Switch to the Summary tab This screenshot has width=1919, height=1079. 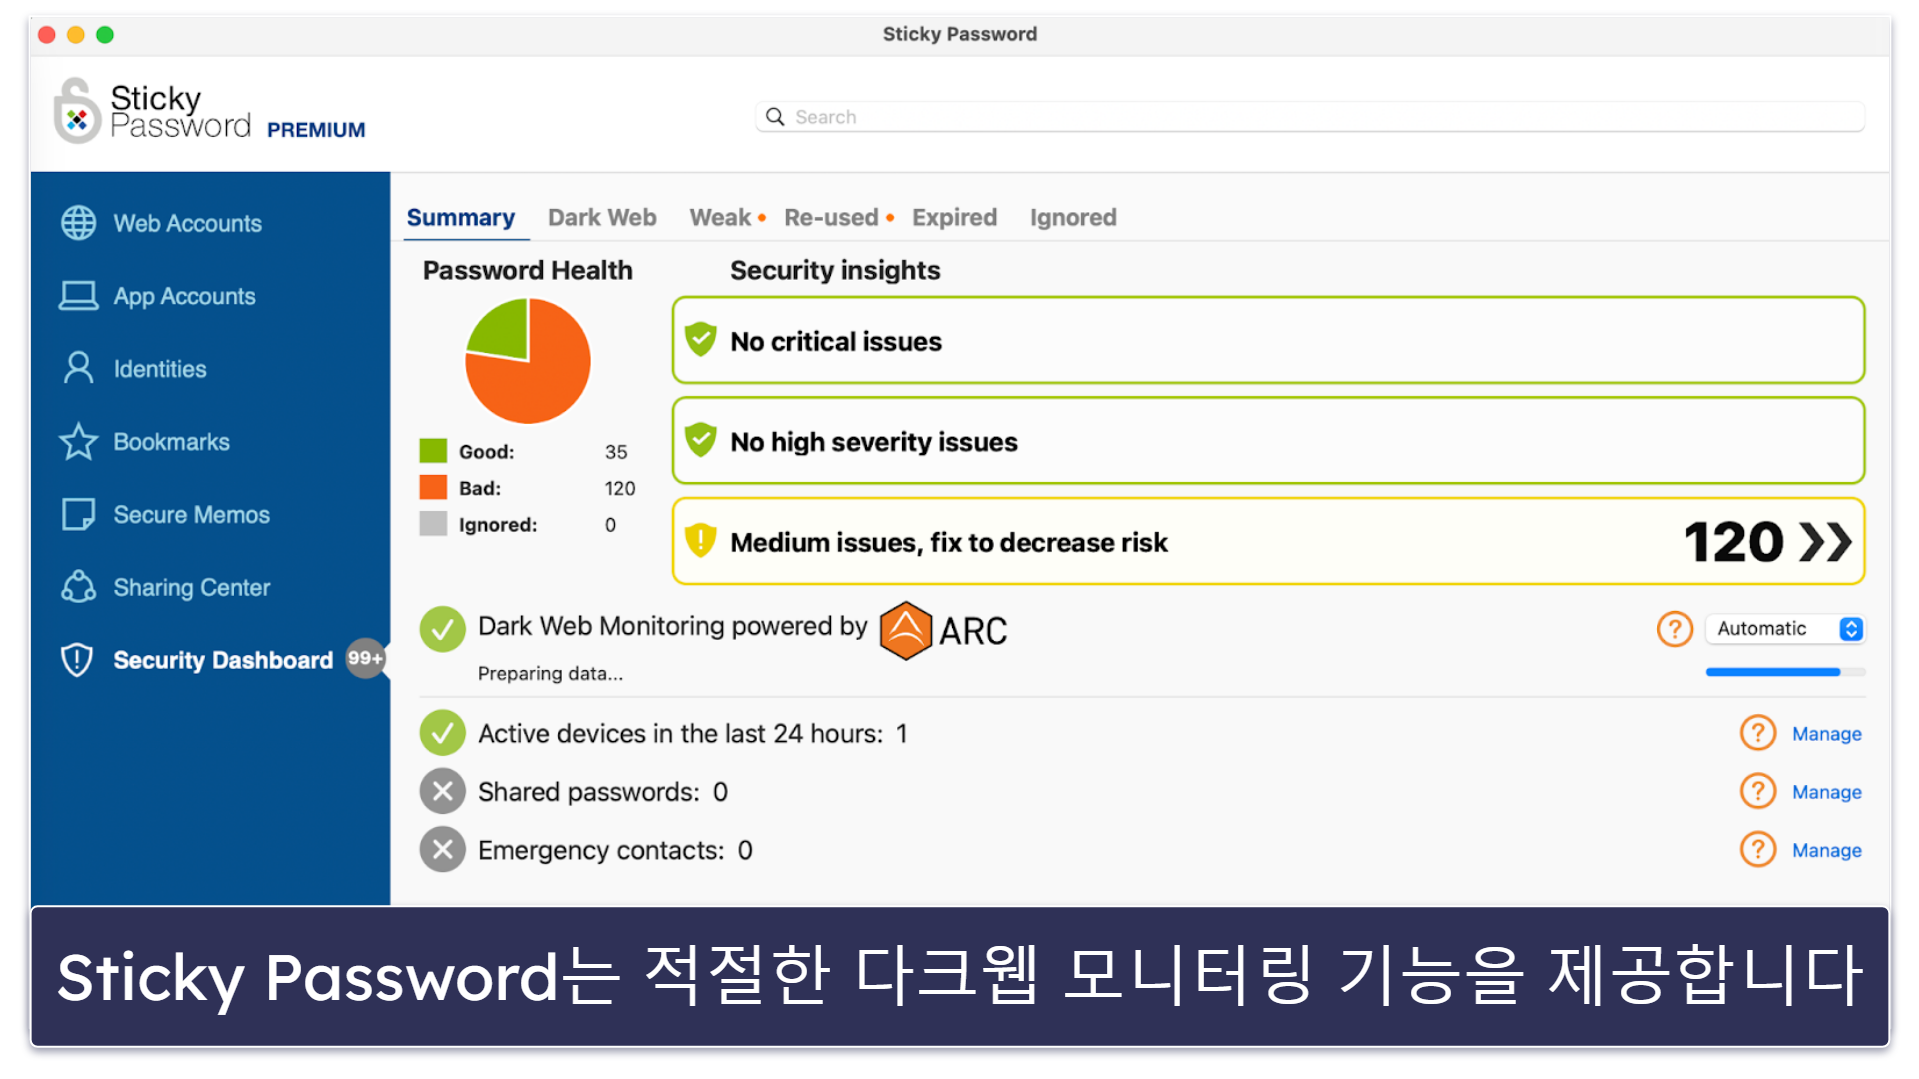click(460, 218)
